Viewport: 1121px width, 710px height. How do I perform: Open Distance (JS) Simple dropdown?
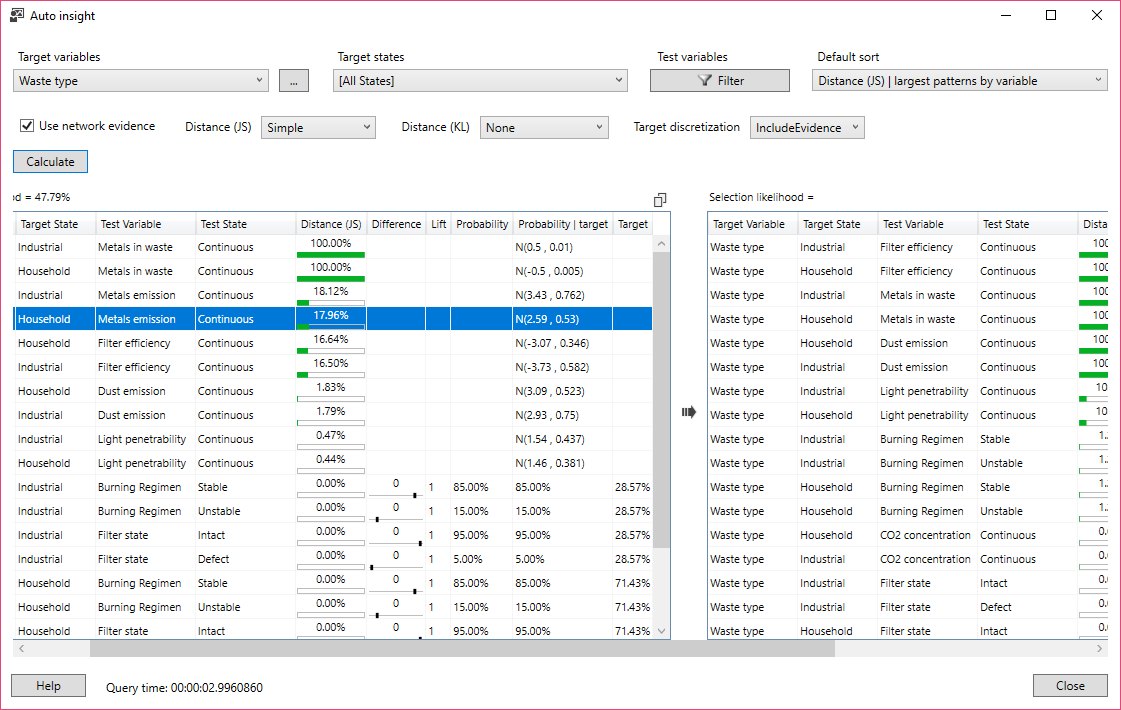318,127
